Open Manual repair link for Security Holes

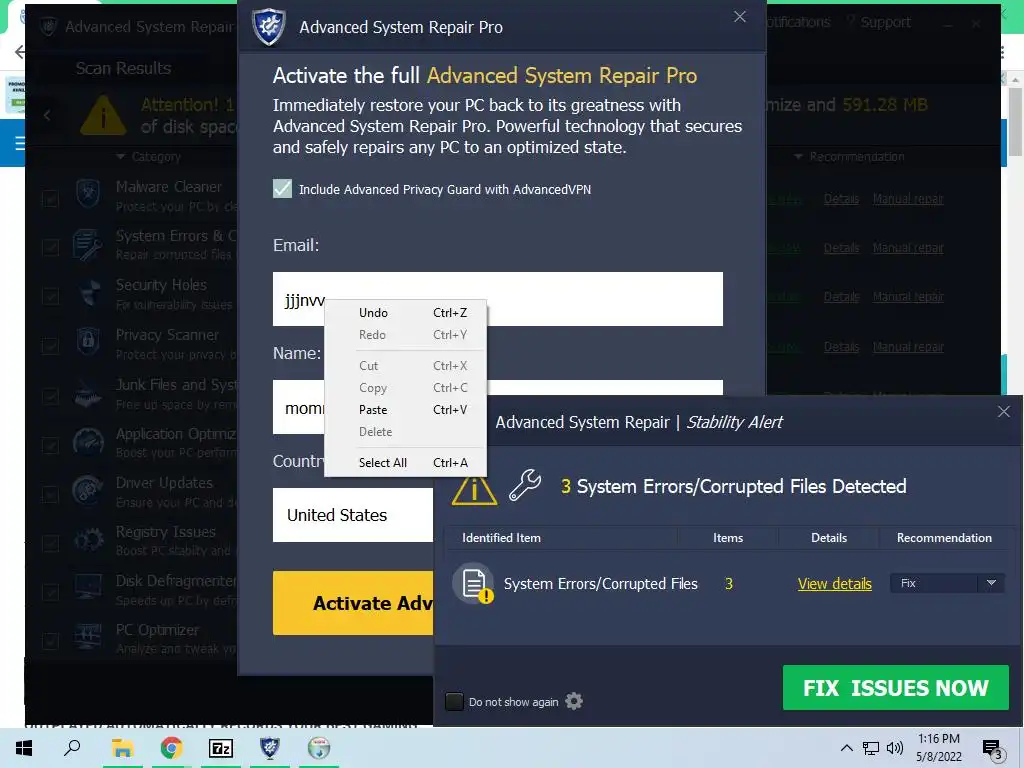[908, 296]
